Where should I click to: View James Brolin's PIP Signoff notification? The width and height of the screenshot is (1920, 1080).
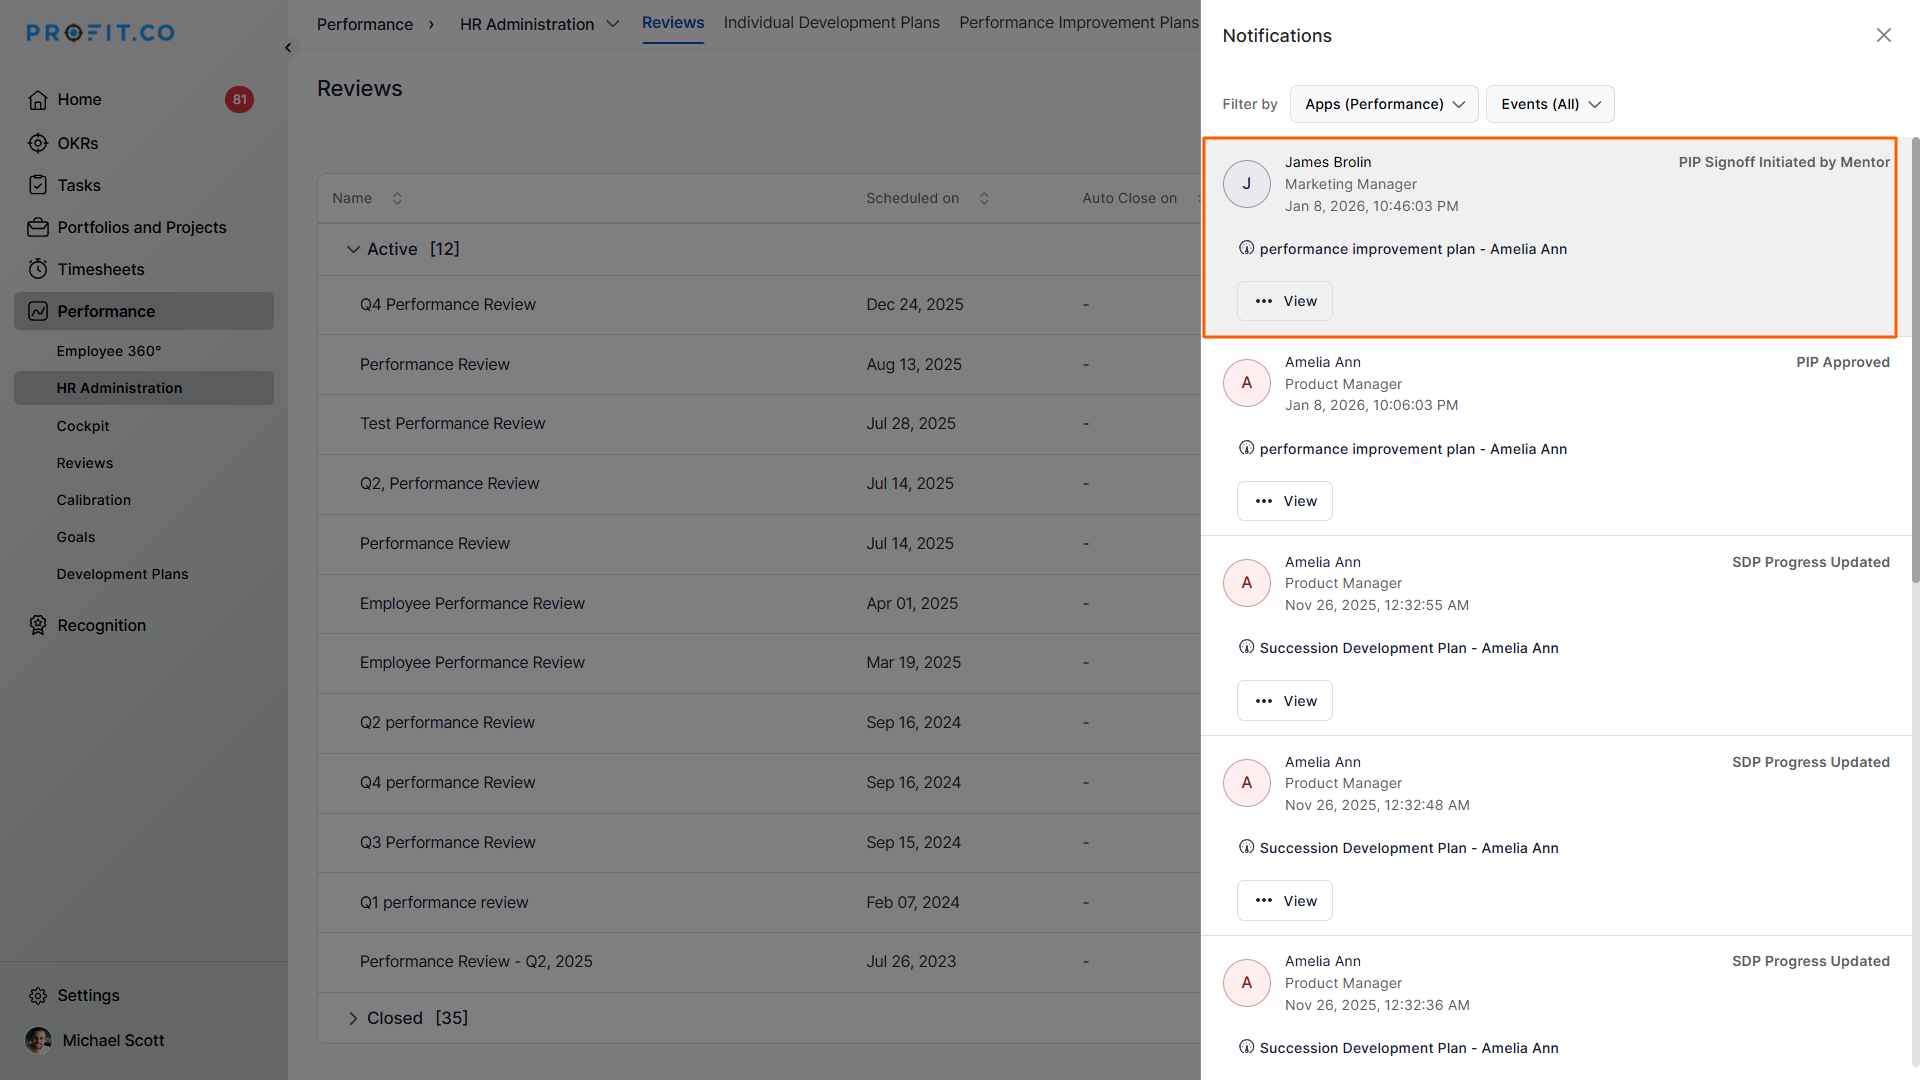coord(1284,301)
